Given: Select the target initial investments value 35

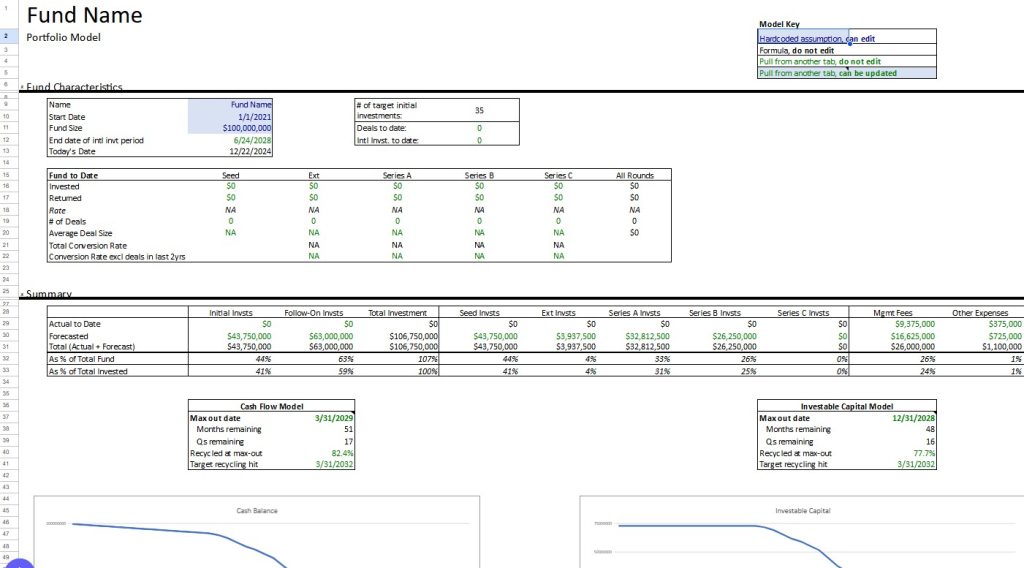Looking at the screenshot, I should click(479, 110).
